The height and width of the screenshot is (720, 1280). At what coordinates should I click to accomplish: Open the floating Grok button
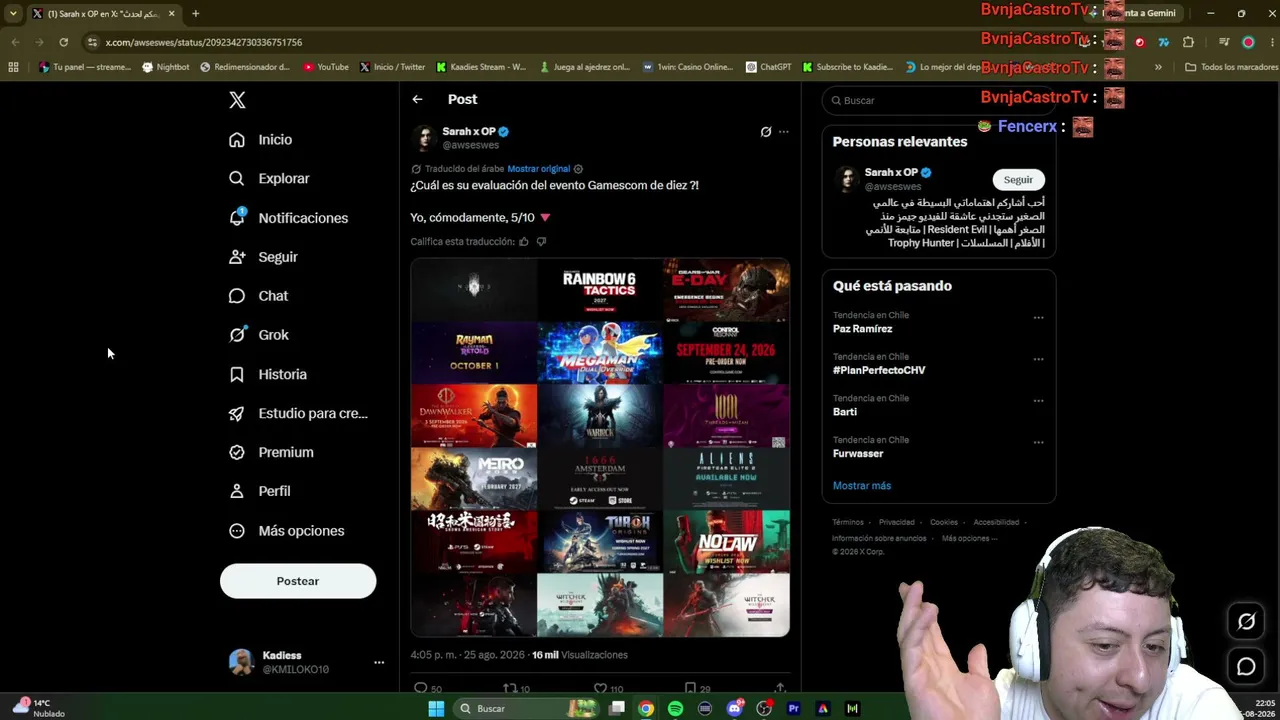1246,622
